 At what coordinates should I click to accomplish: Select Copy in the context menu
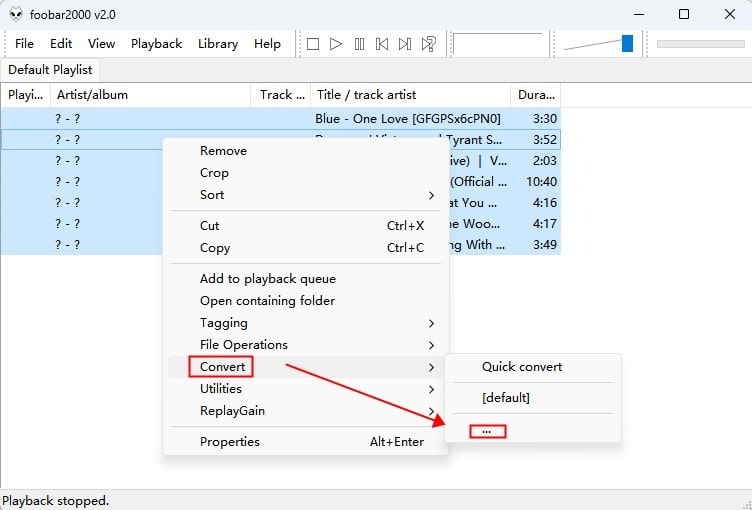pos(305,248)
